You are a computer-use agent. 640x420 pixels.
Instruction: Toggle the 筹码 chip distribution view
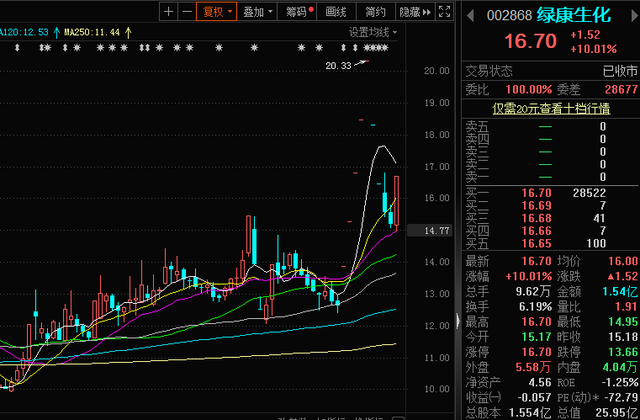click(x=297, y=12)
